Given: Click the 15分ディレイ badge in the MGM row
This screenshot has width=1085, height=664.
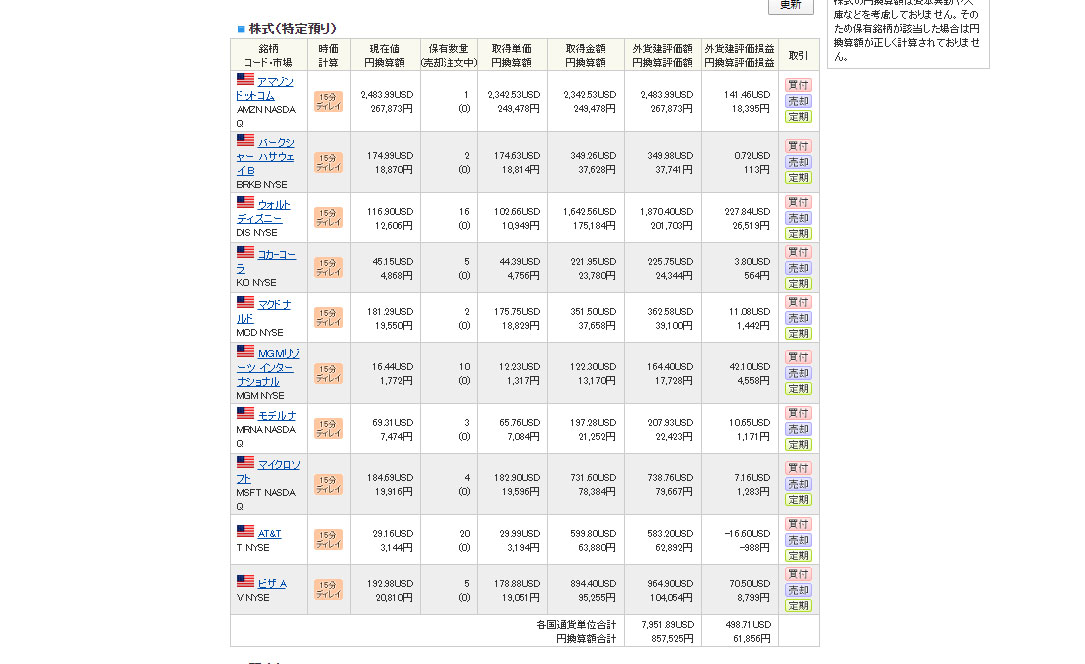Looking at the screenshot, I should click(328, 374).
